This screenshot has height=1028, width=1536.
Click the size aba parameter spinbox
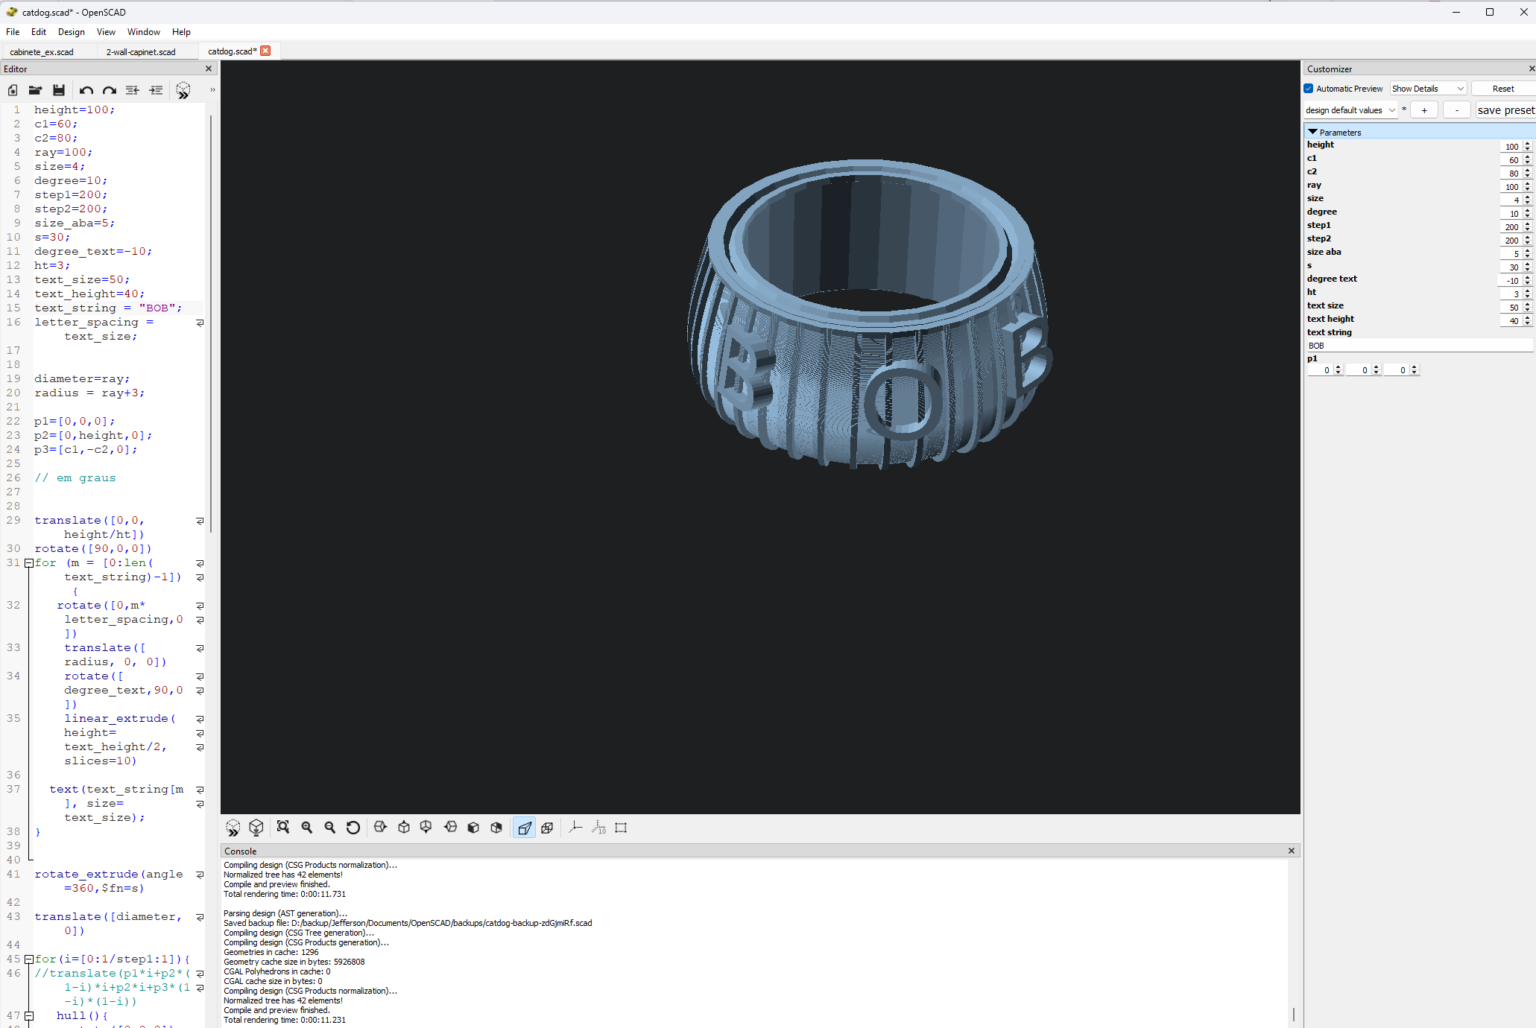(x=1516, y=254)
